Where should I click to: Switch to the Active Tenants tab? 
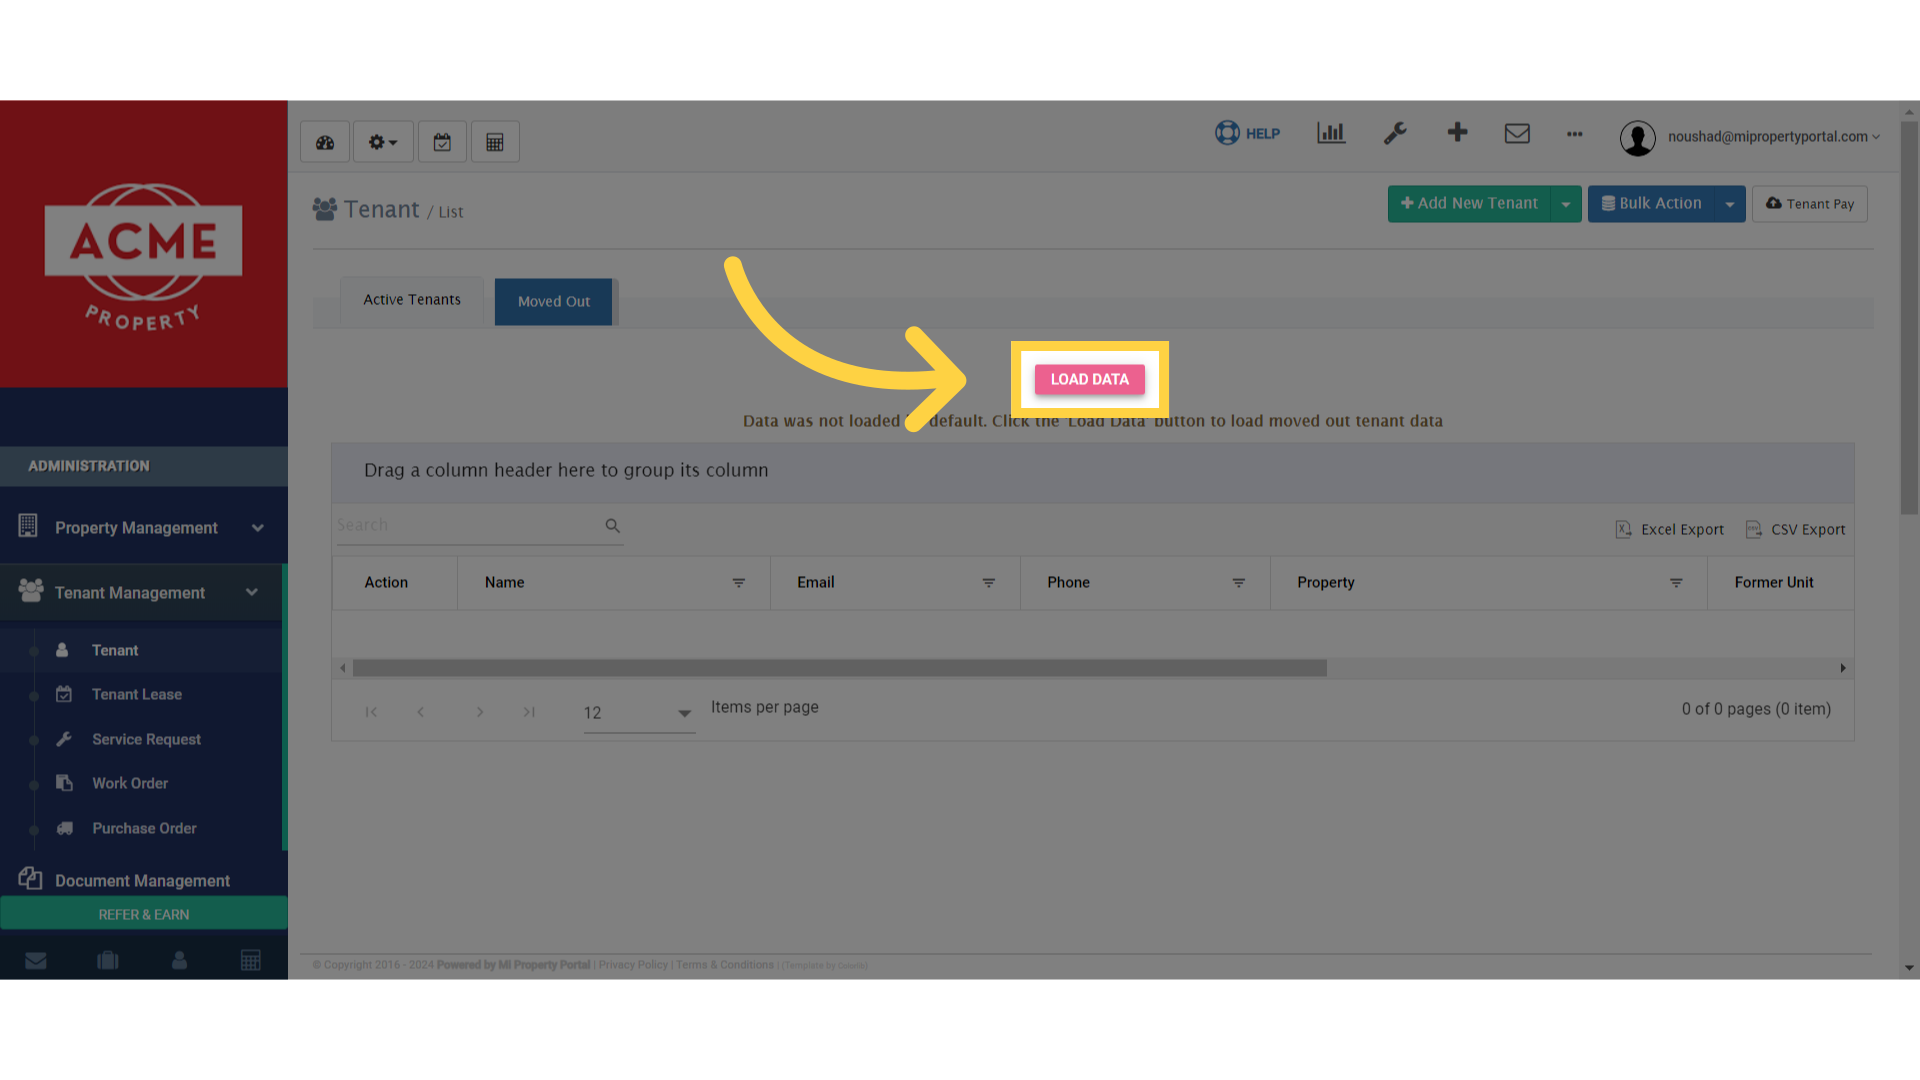pos(412,300)
